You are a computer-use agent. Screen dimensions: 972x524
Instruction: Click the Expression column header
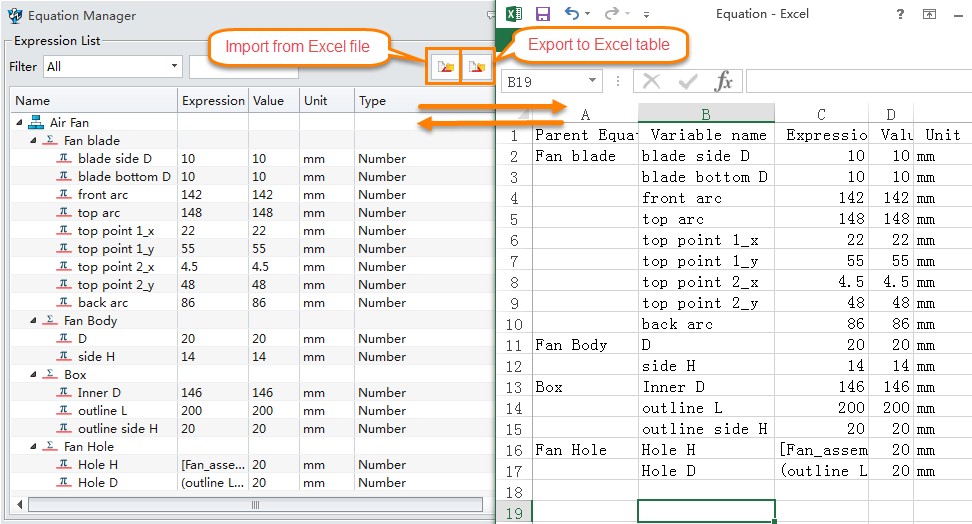pos(213,100)
